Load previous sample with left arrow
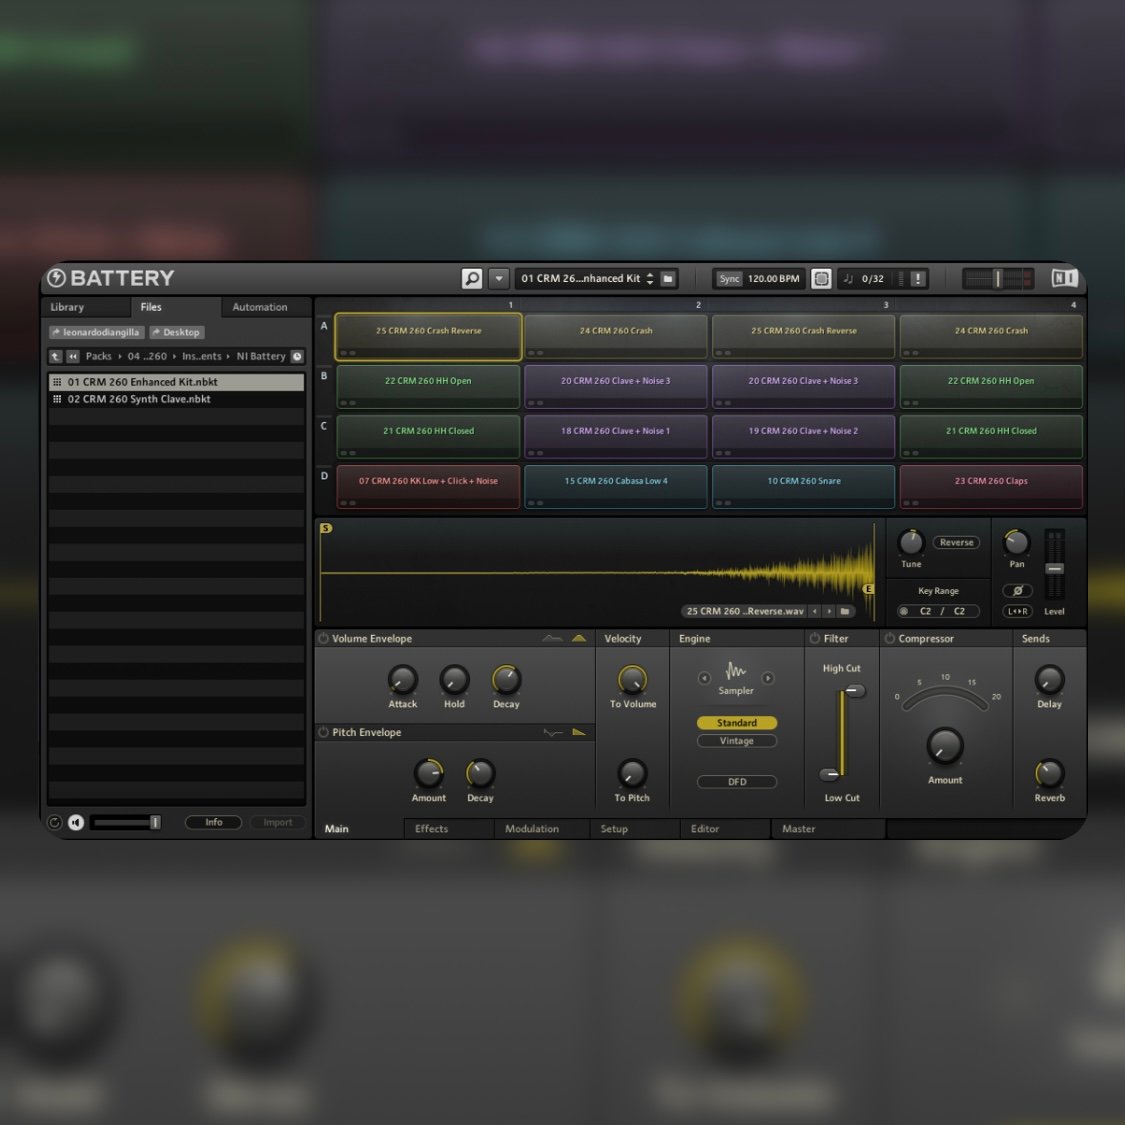Viewport: 1125px width, 1125px height. 815,611
